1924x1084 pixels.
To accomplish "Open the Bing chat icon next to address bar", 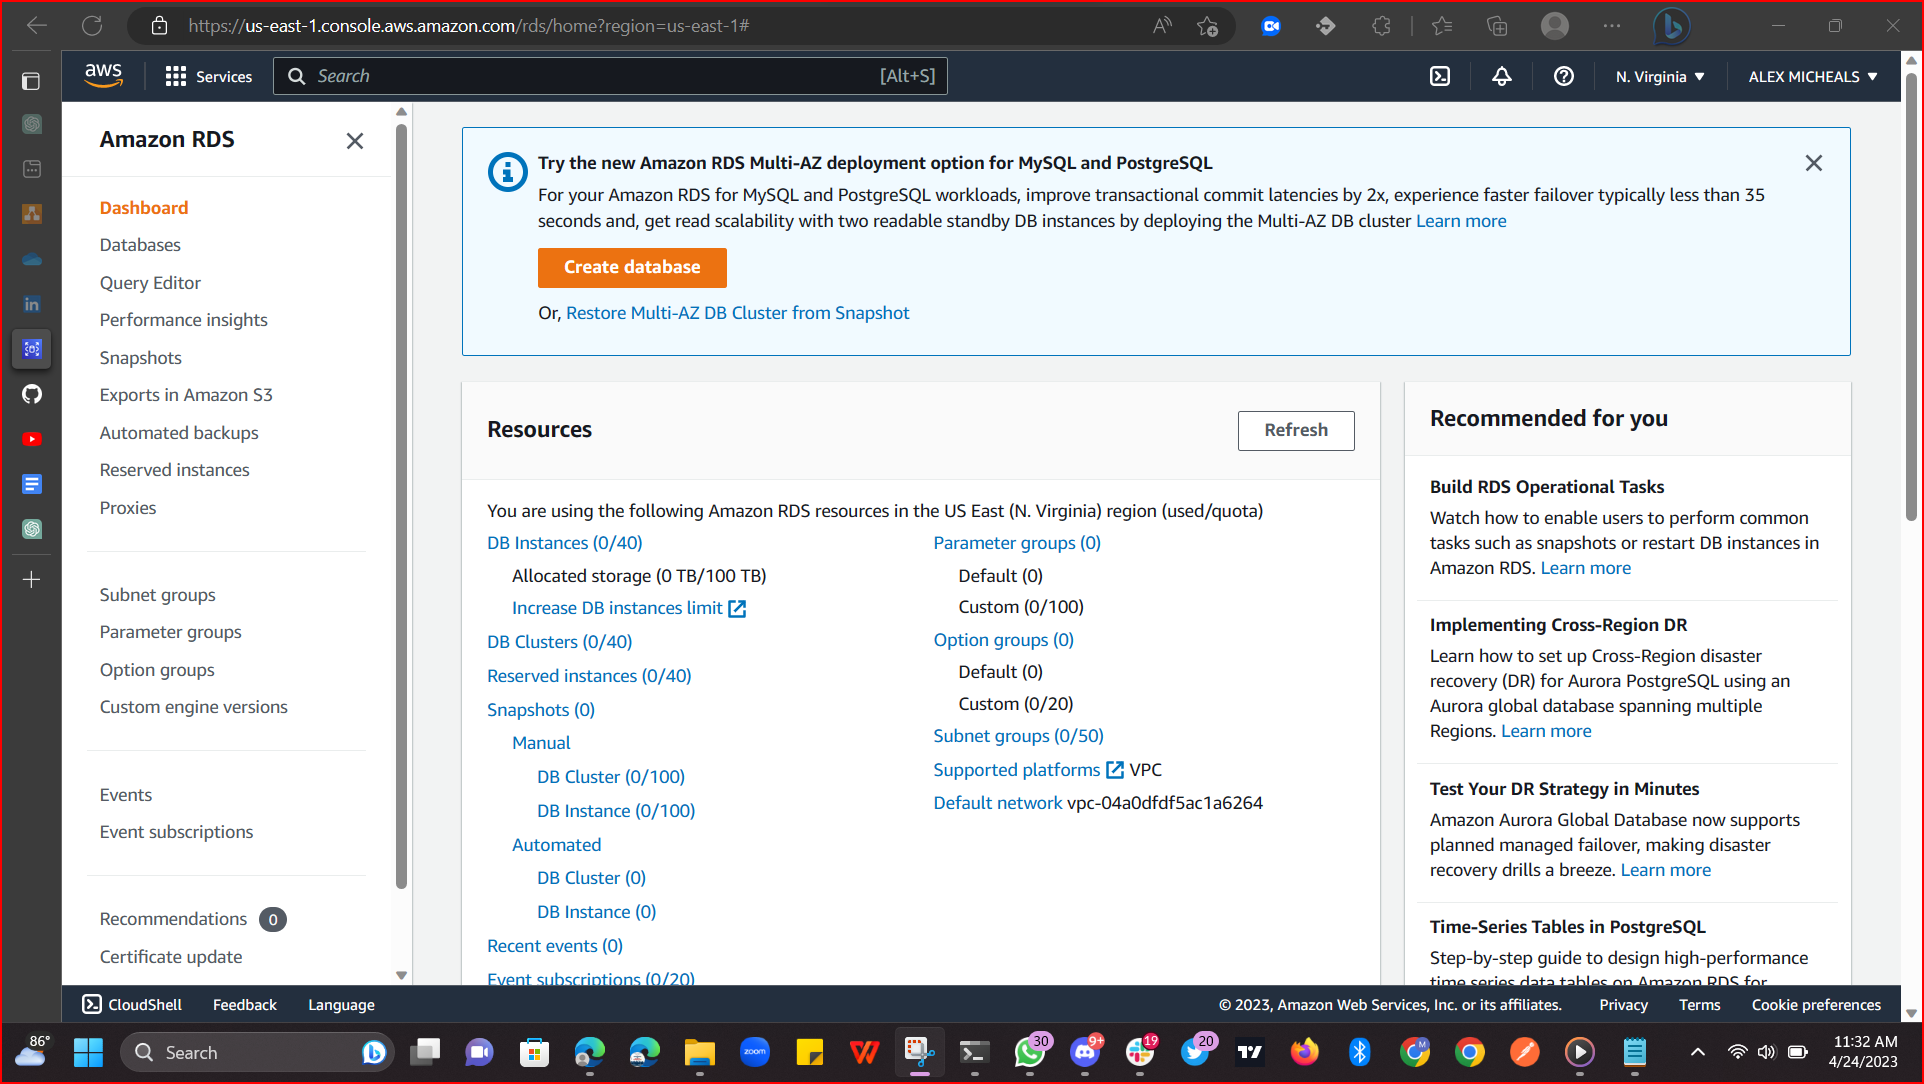I will [x=1671, y=25].
